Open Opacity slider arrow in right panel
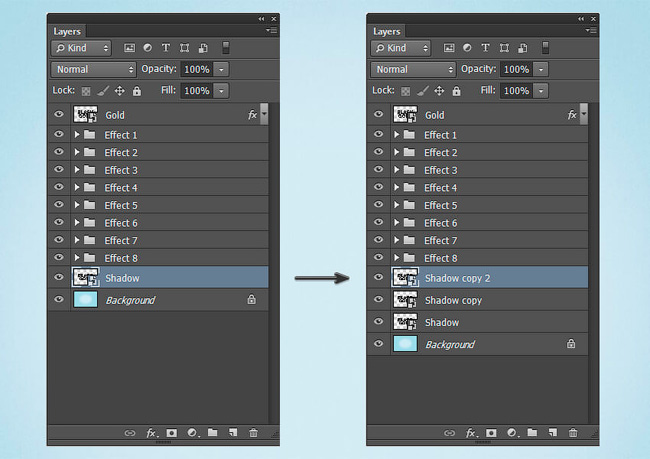 coord(541,69)
